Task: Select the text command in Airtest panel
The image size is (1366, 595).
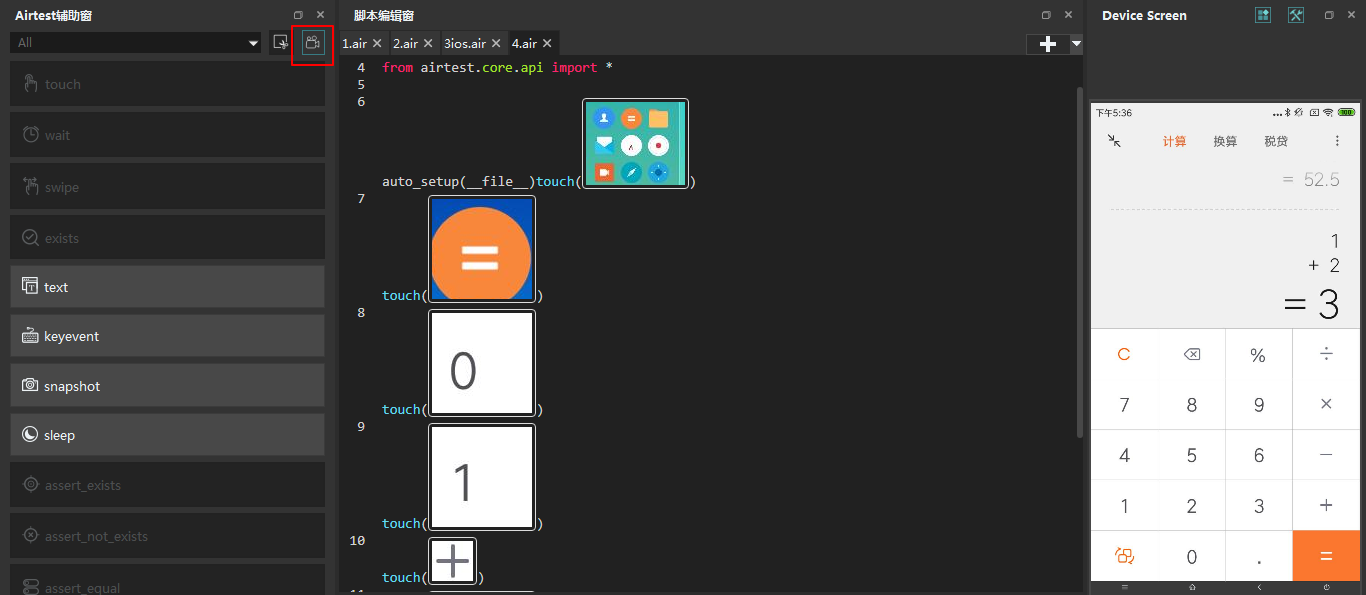Action: point(167,287)
